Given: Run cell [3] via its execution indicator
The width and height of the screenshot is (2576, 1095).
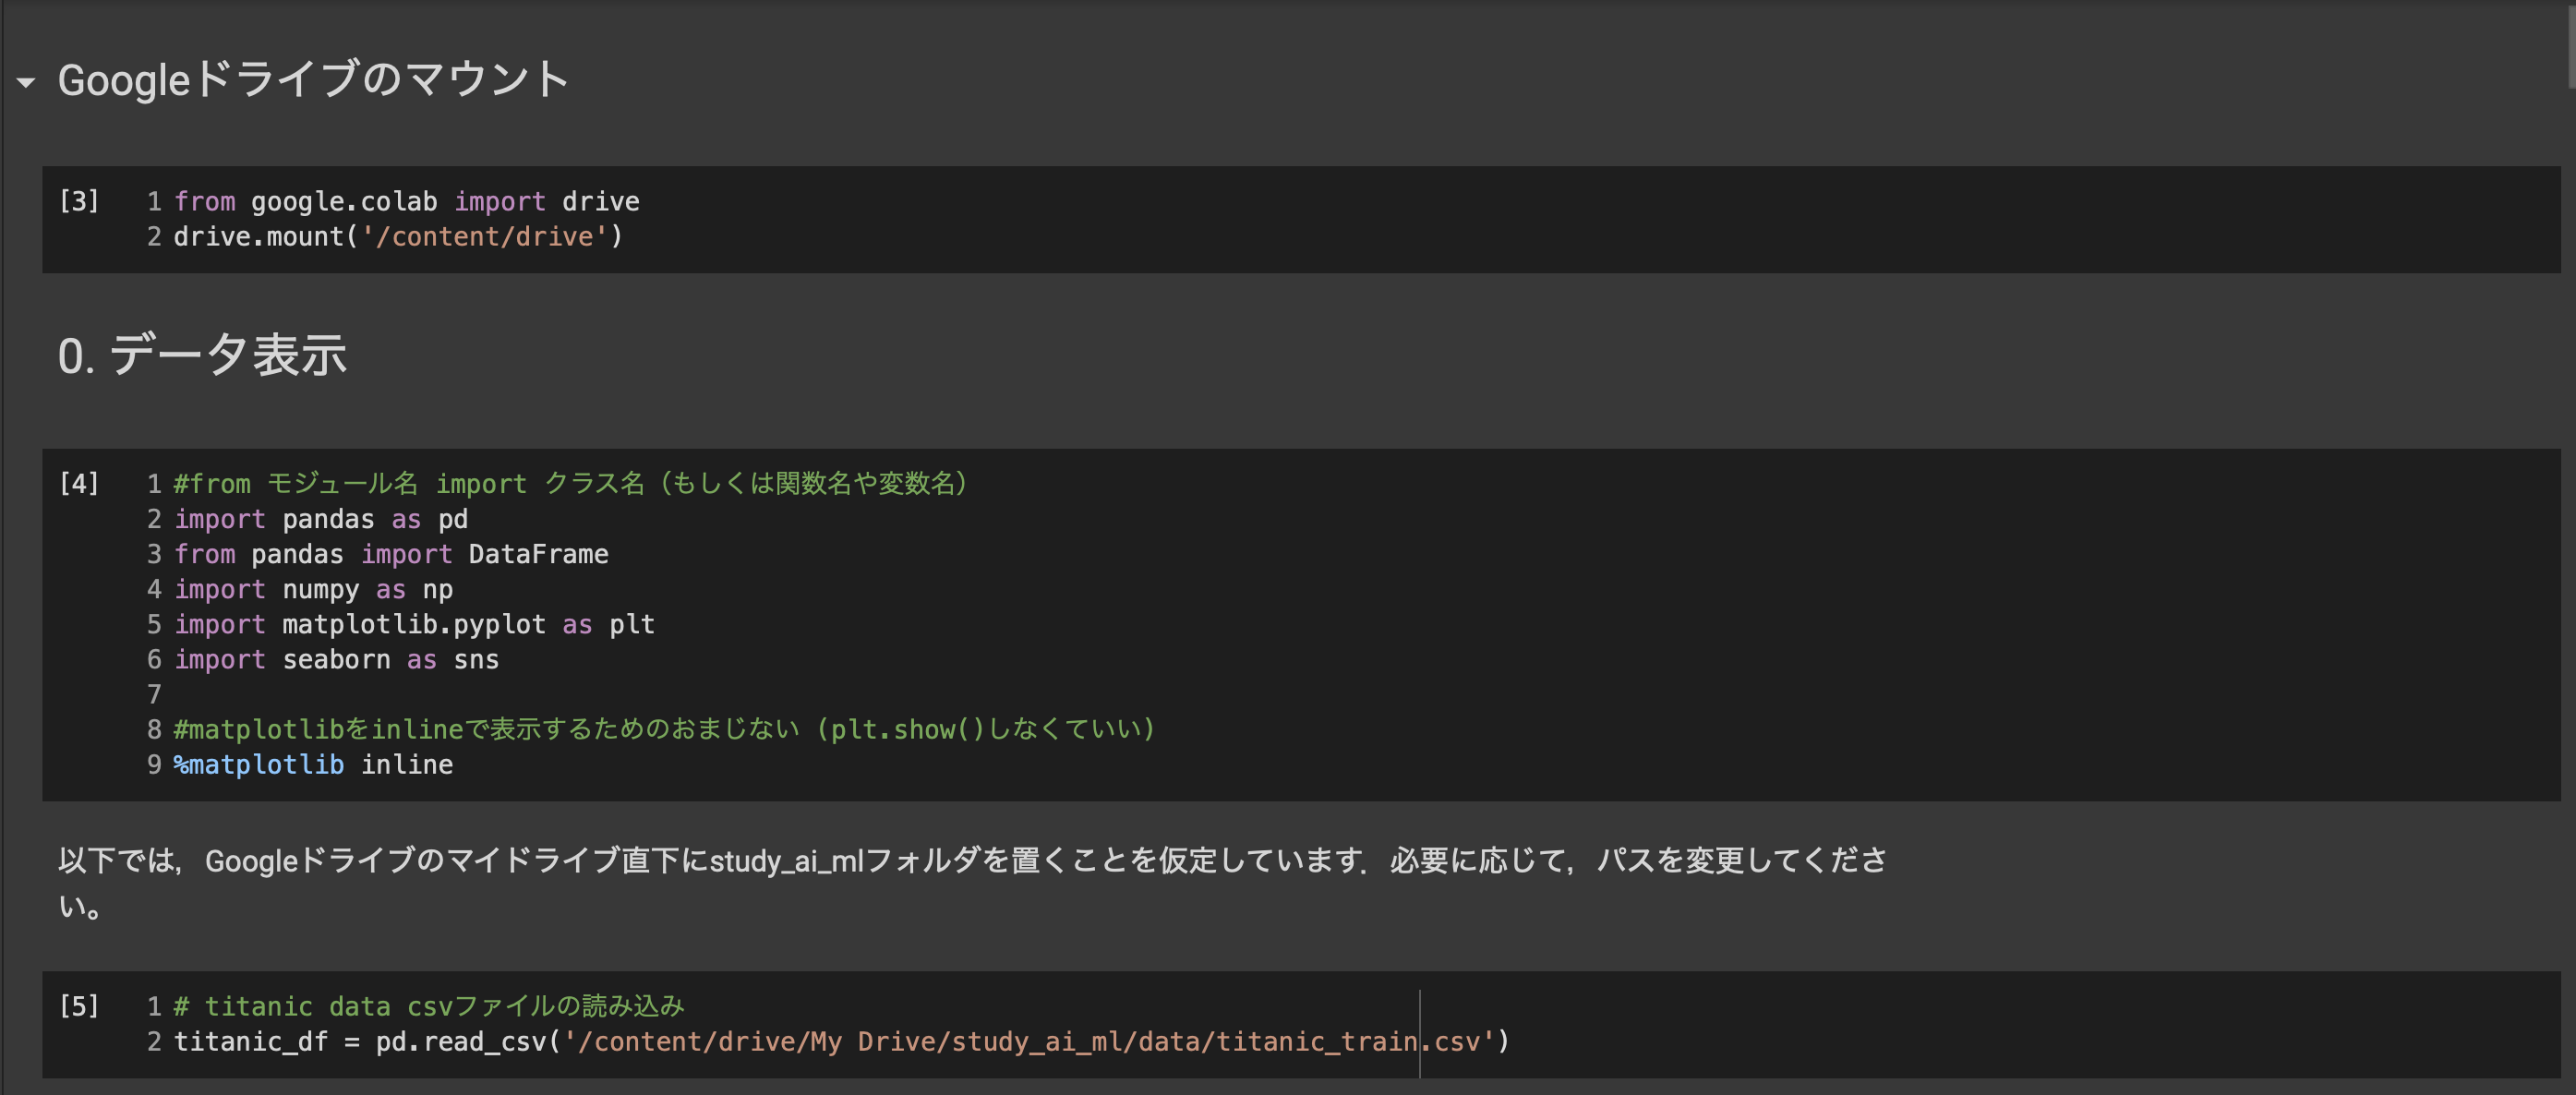Looking at the screenshot, I should (78, 200).
